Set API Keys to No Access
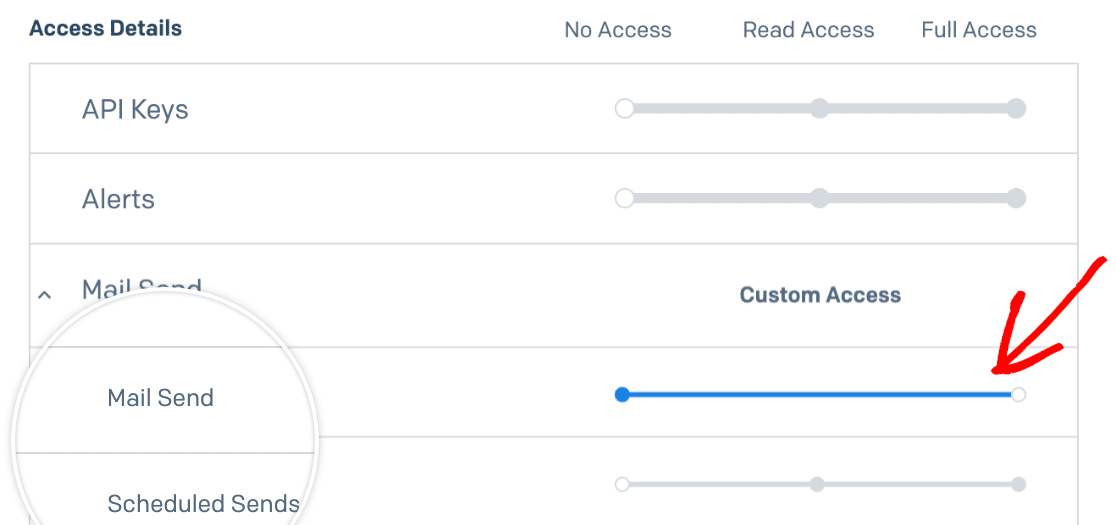Image resolution: width=1116 pixels, height=525 pixels. (x=624, y=109)
